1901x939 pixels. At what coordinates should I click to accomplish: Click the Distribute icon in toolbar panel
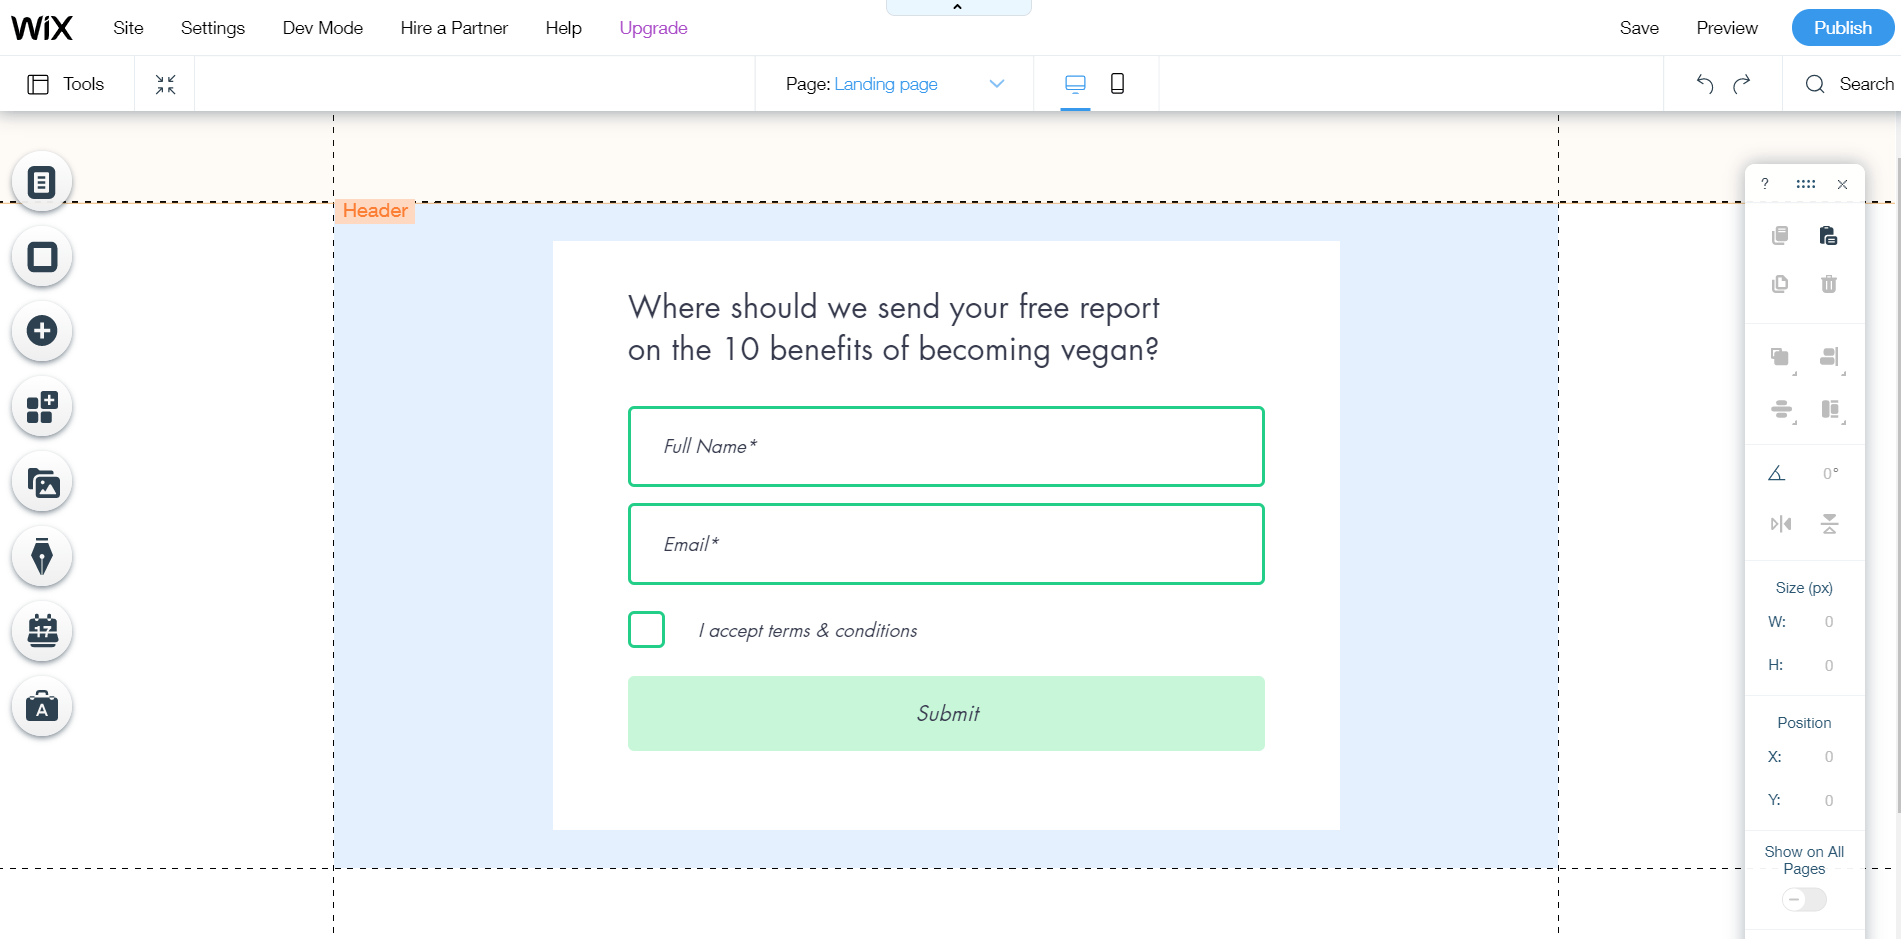[1781, 410]
